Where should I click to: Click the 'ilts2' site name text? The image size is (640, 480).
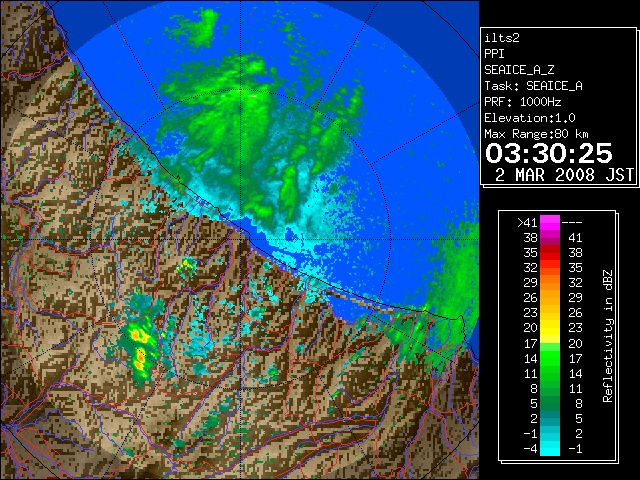[502, 38]
